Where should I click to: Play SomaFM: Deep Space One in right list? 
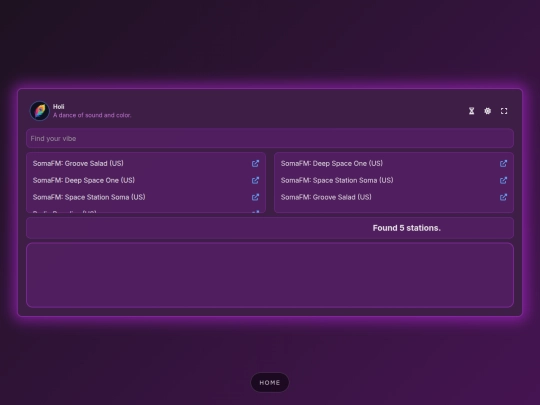(x=332, y=164)
